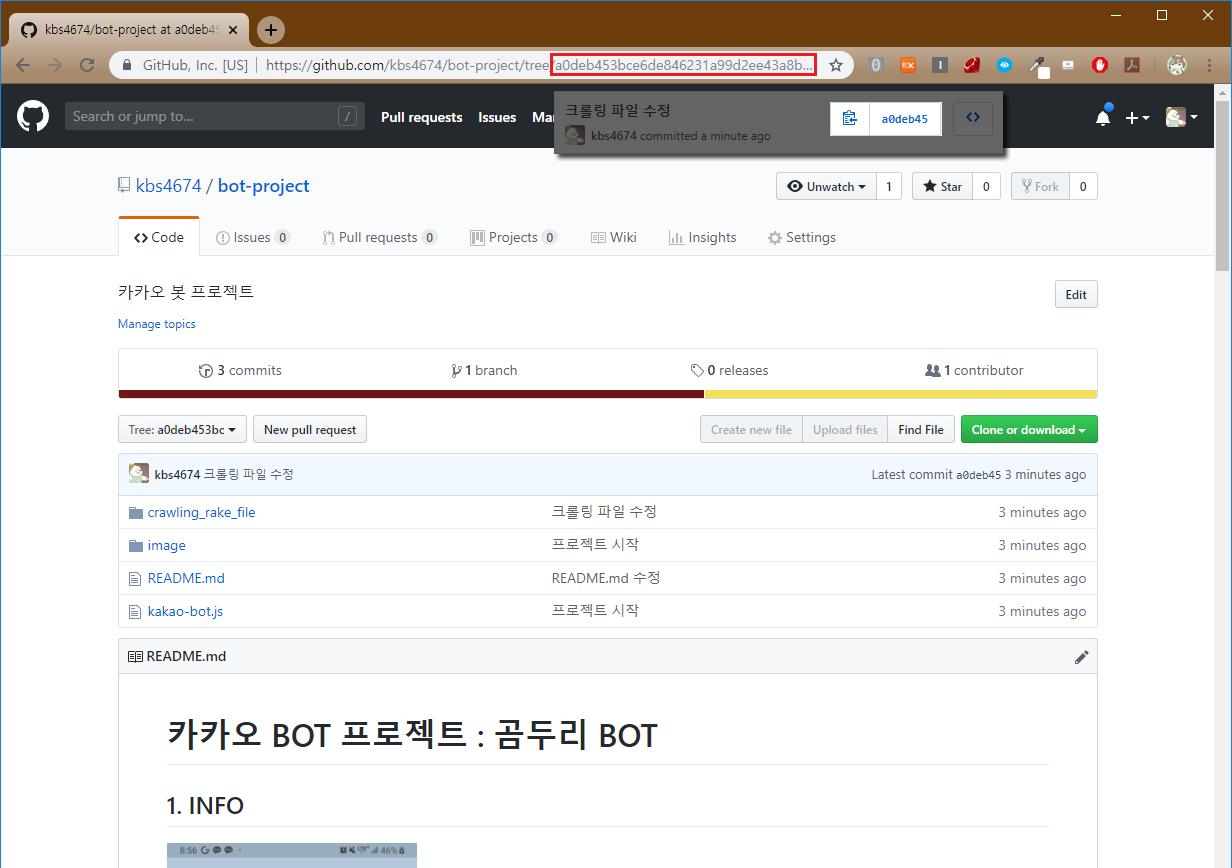Click the Edit description button

click(x=1076, y=295)
